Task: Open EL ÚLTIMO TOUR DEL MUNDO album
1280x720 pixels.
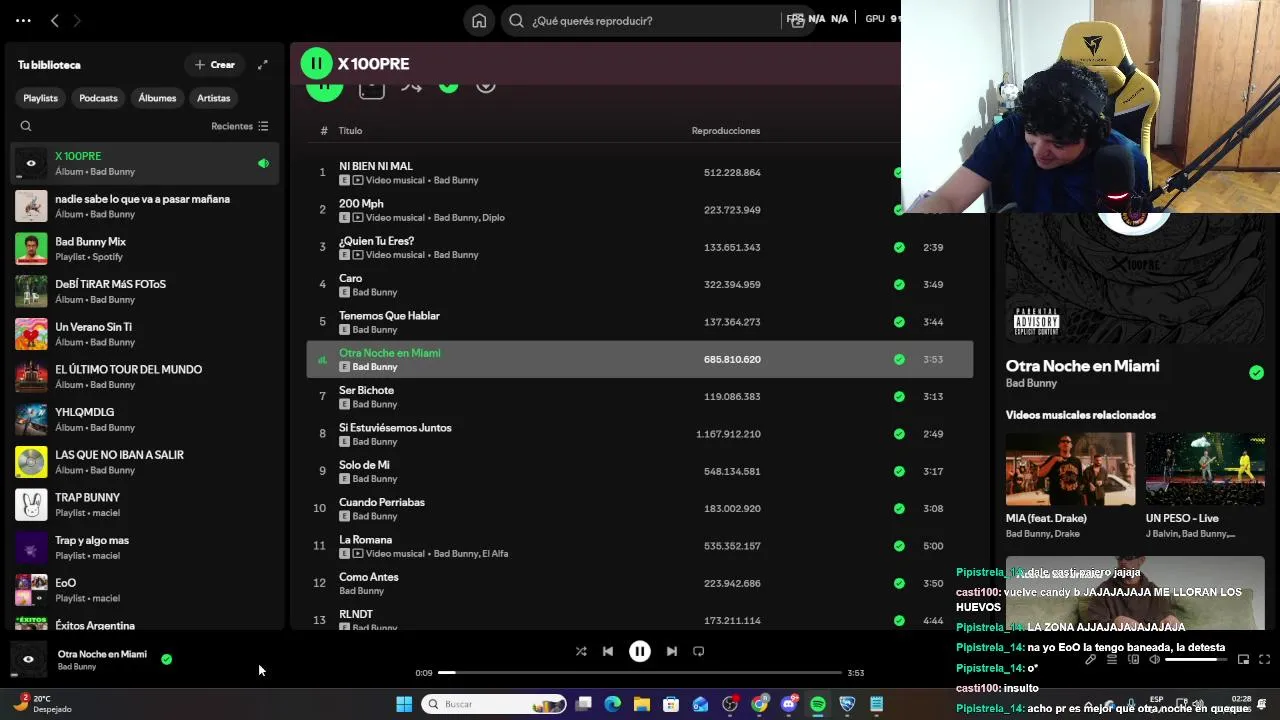Action: point(145,377)
